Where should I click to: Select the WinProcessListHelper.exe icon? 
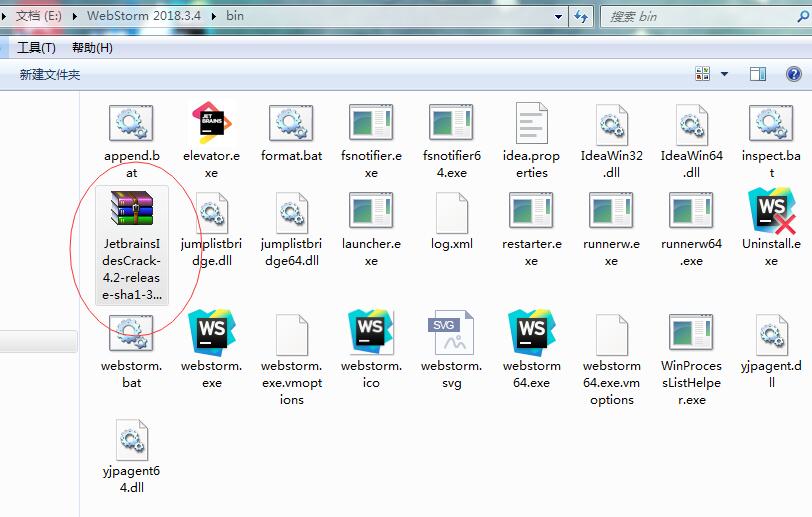pos(691,332)
